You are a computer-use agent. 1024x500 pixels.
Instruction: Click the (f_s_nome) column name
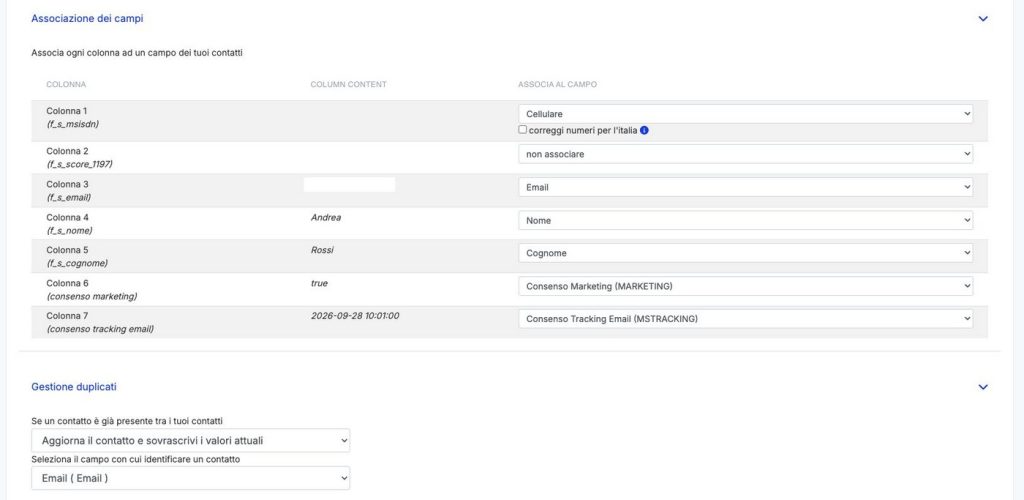pos(69,230)
